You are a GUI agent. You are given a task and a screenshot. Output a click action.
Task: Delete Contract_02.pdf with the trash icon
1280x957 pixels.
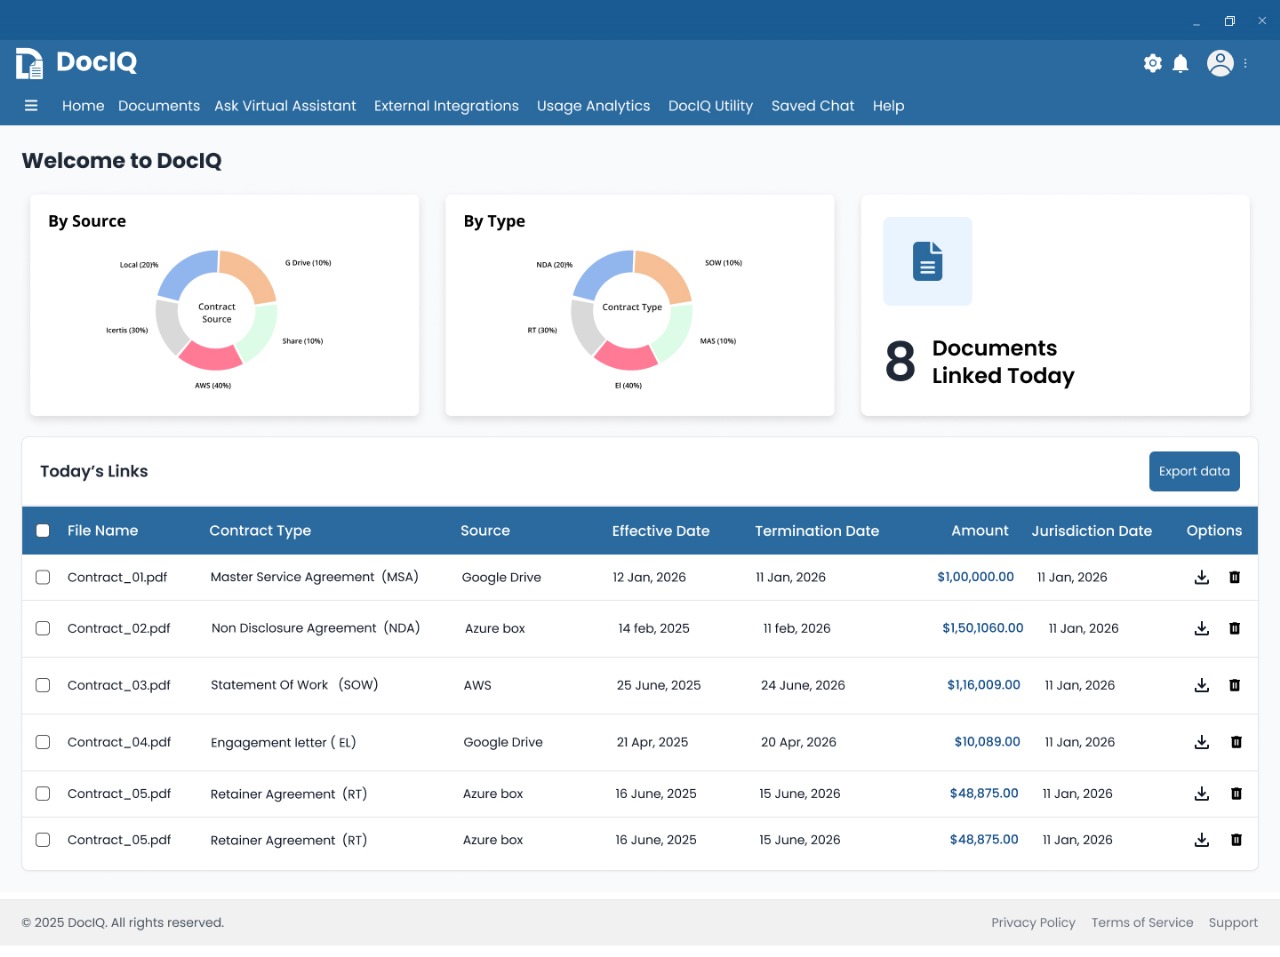click(x=1234, y=628)
